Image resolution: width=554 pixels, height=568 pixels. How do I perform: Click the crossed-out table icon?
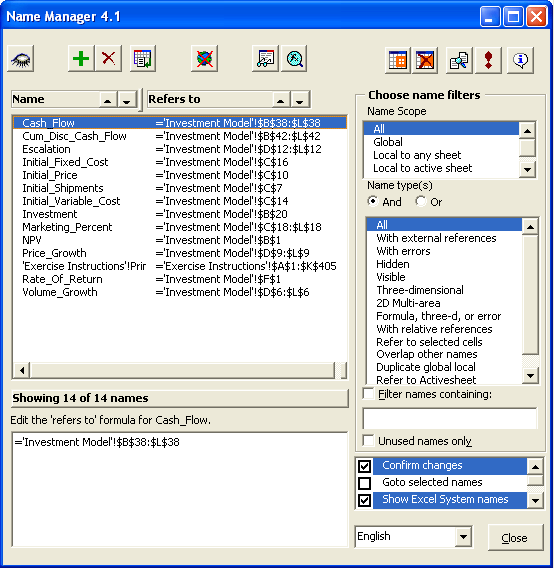(x=425, y=60)
